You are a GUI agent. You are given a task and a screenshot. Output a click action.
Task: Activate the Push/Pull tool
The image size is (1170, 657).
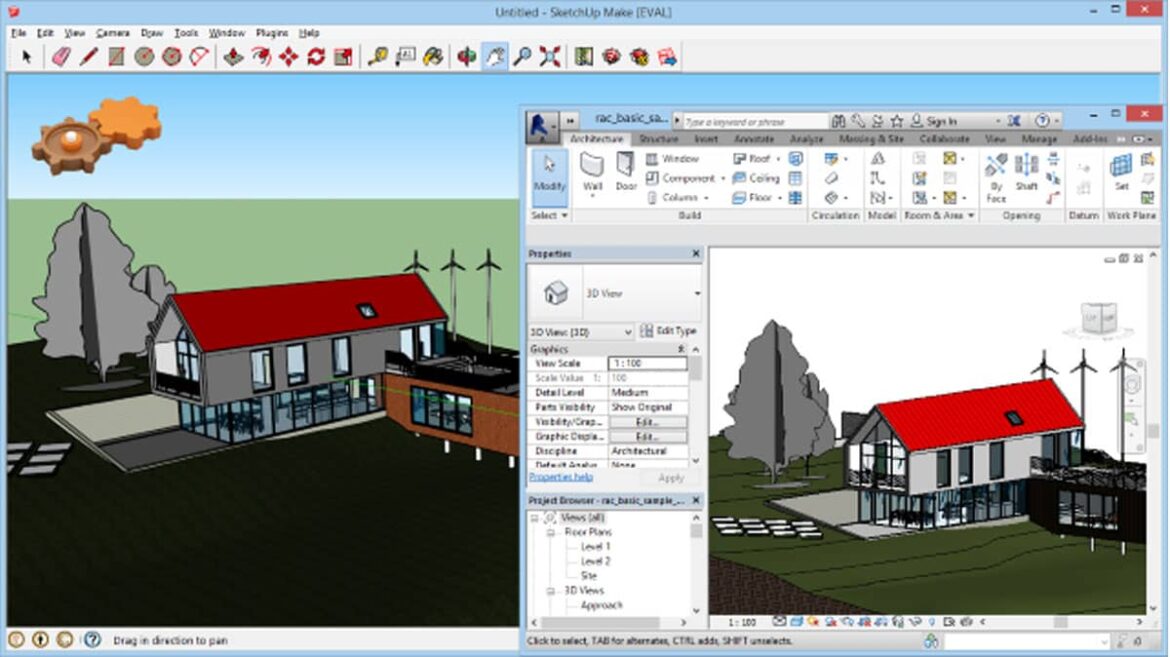point(232,57)
